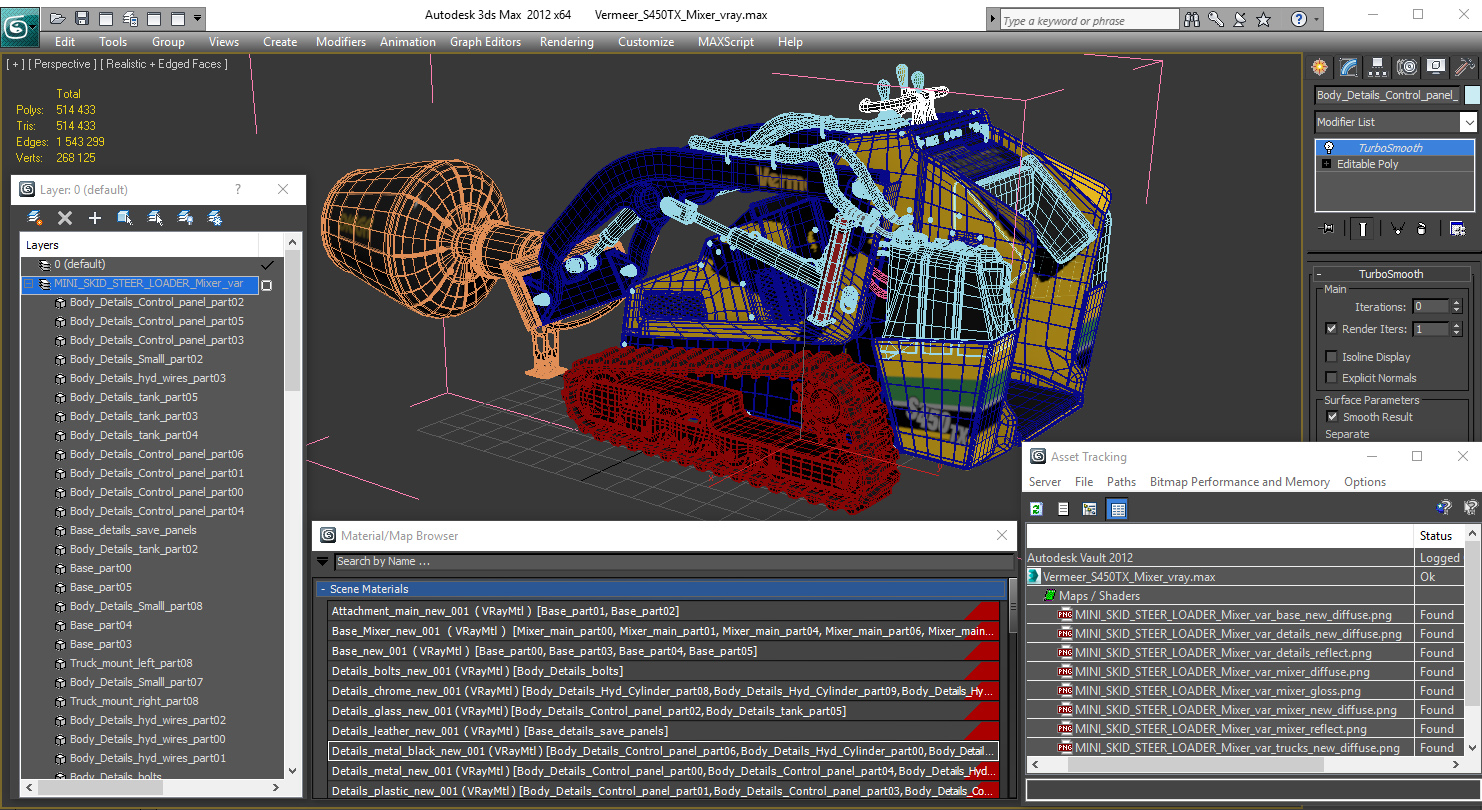
Task: Select Tree View icon in Asset Tracking
Action: tap(1090, 509)
